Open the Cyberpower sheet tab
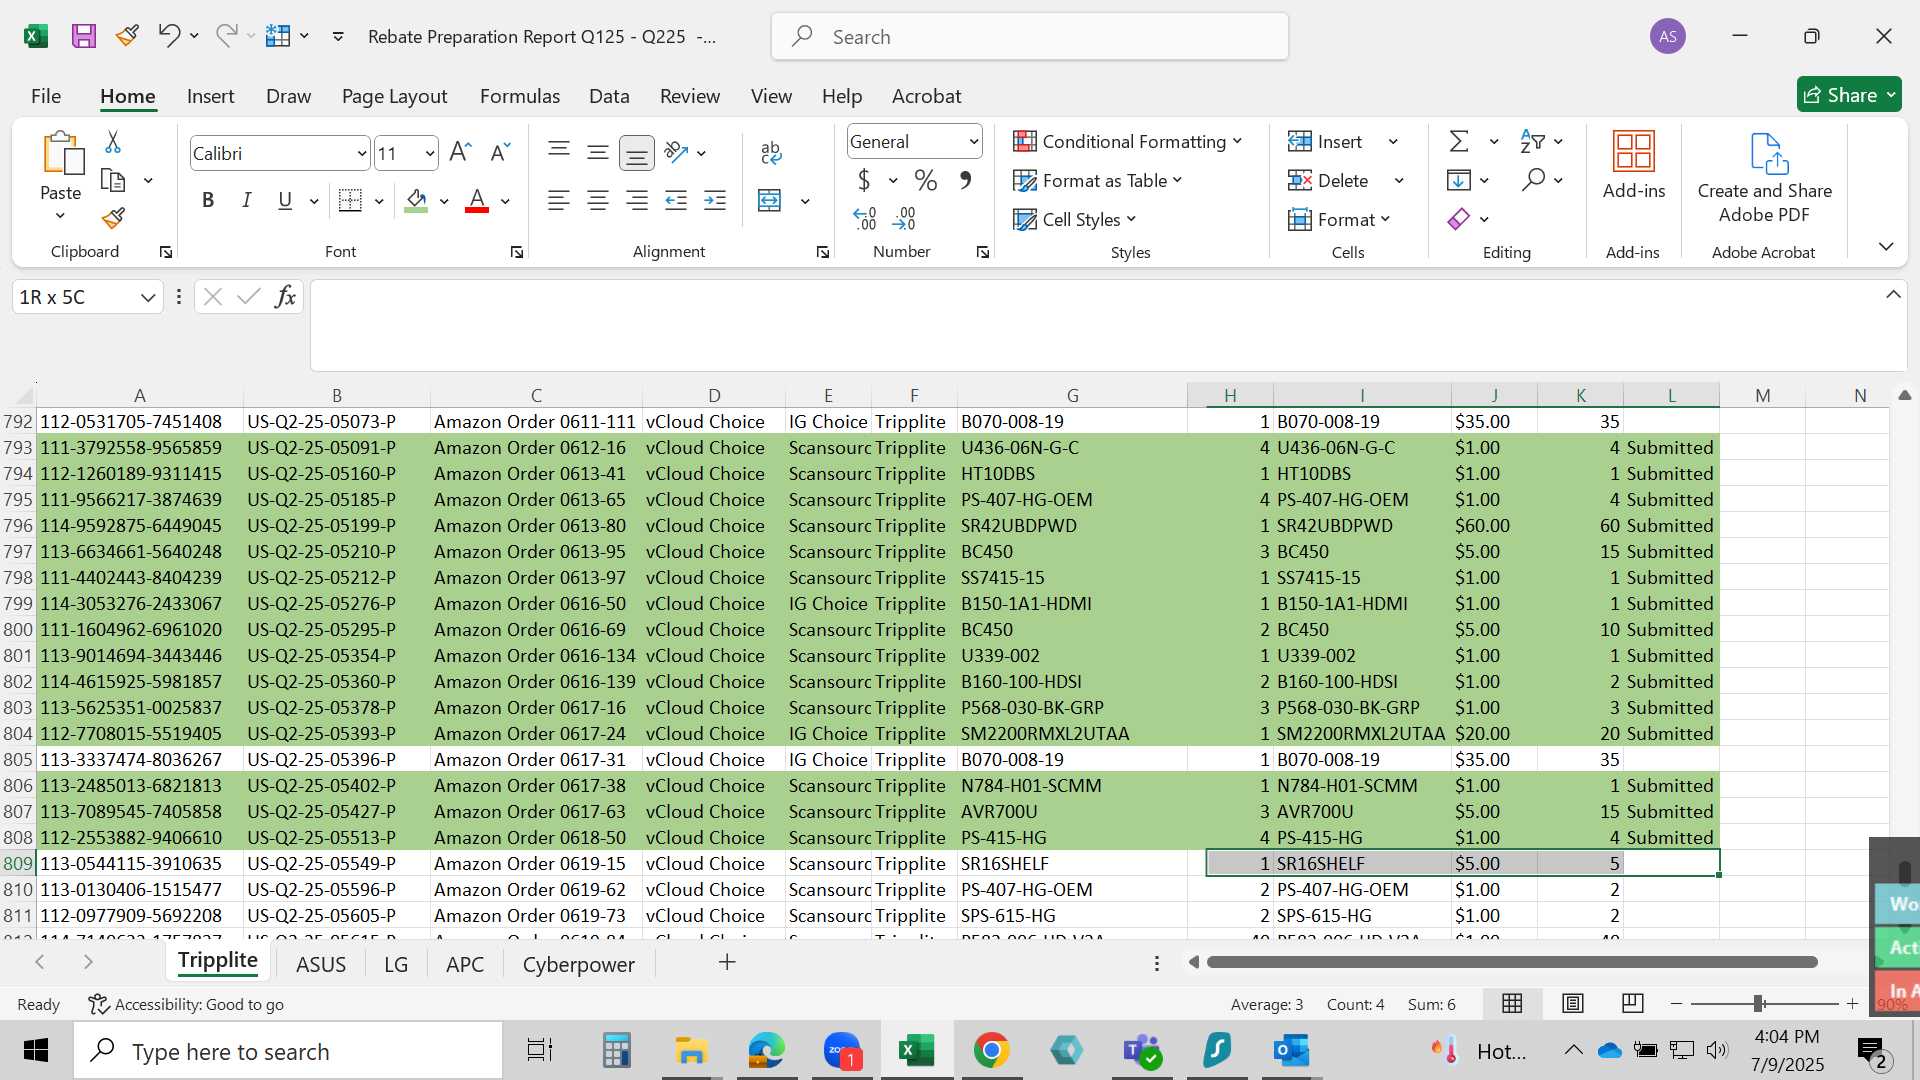The width and height of the screenshot is (1920, 1080). [579, 964]
